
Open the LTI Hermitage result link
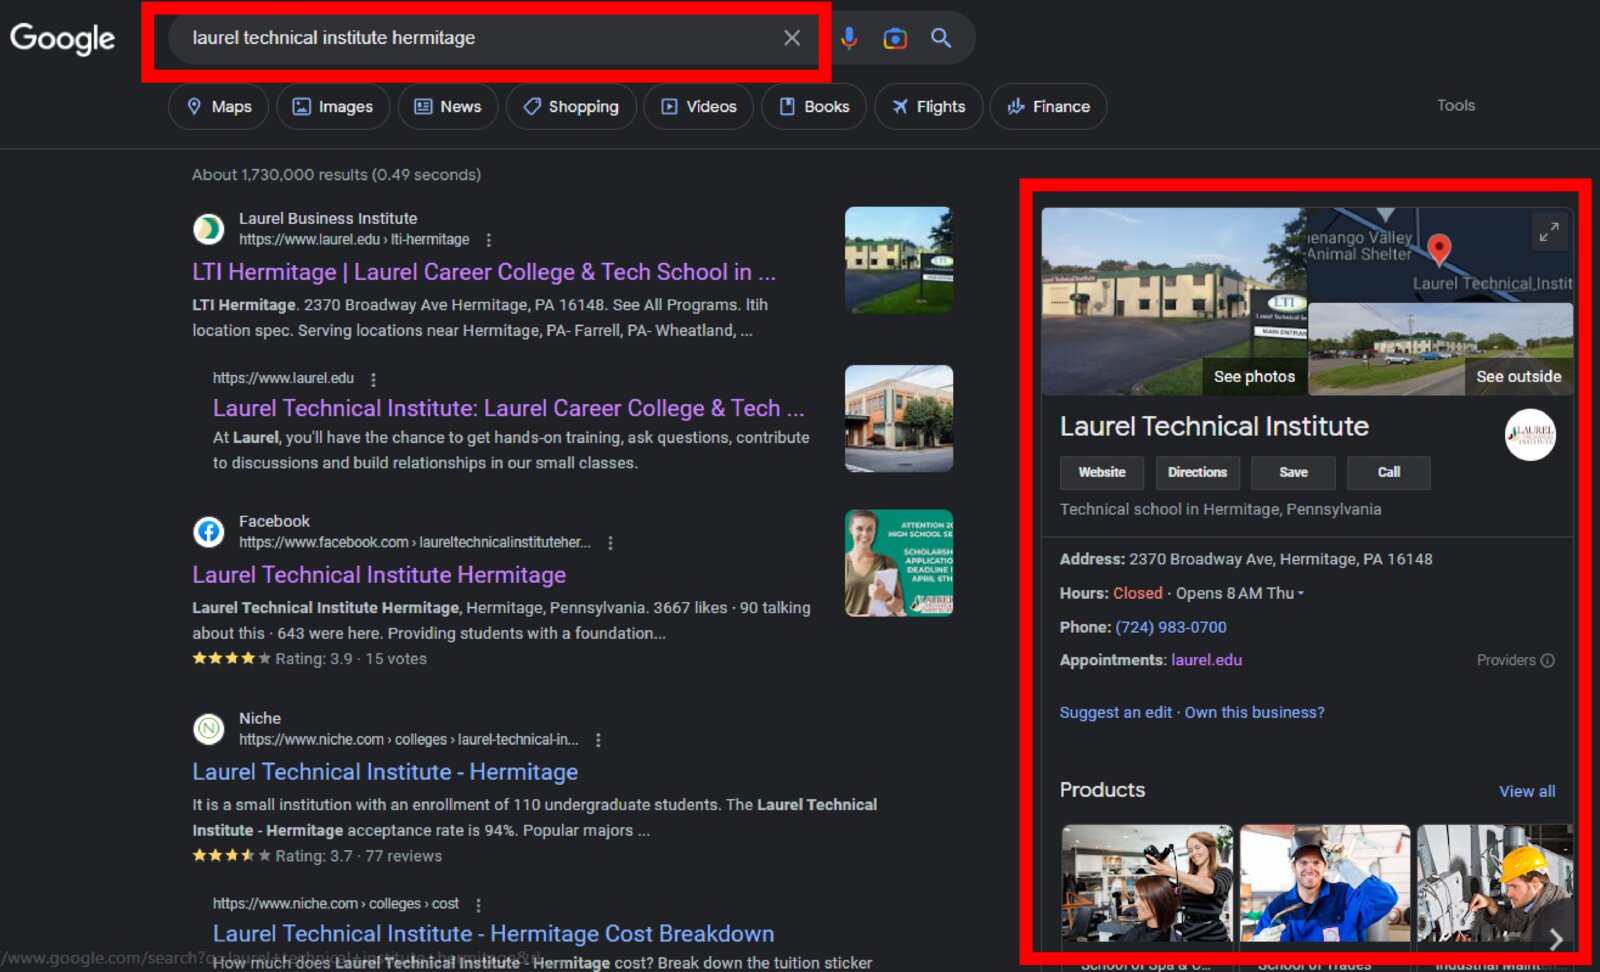click(x=484, y=272)
